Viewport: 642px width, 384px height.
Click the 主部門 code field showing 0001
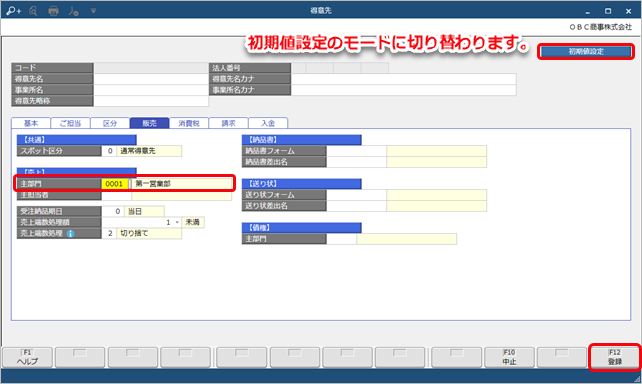click(x=115, y=184)
